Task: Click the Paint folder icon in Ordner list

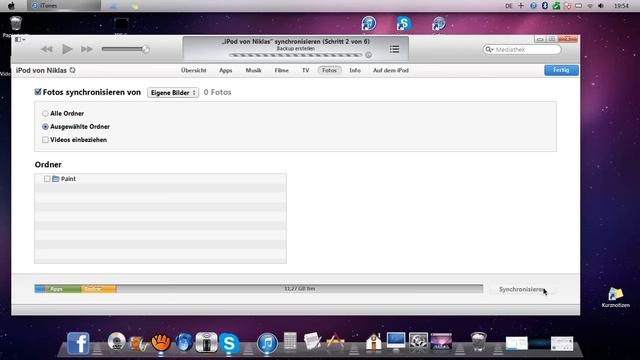Action: tap(56, 179)
